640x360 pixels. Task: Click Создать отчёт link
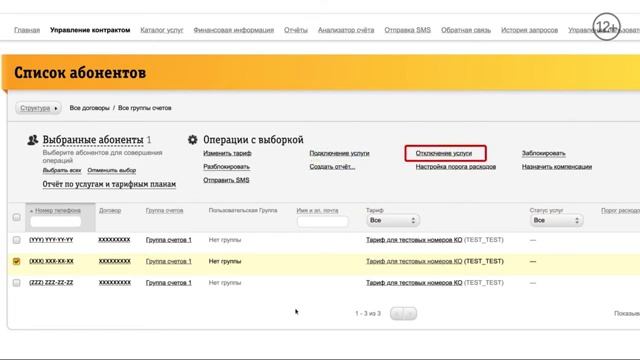point(332,167)
